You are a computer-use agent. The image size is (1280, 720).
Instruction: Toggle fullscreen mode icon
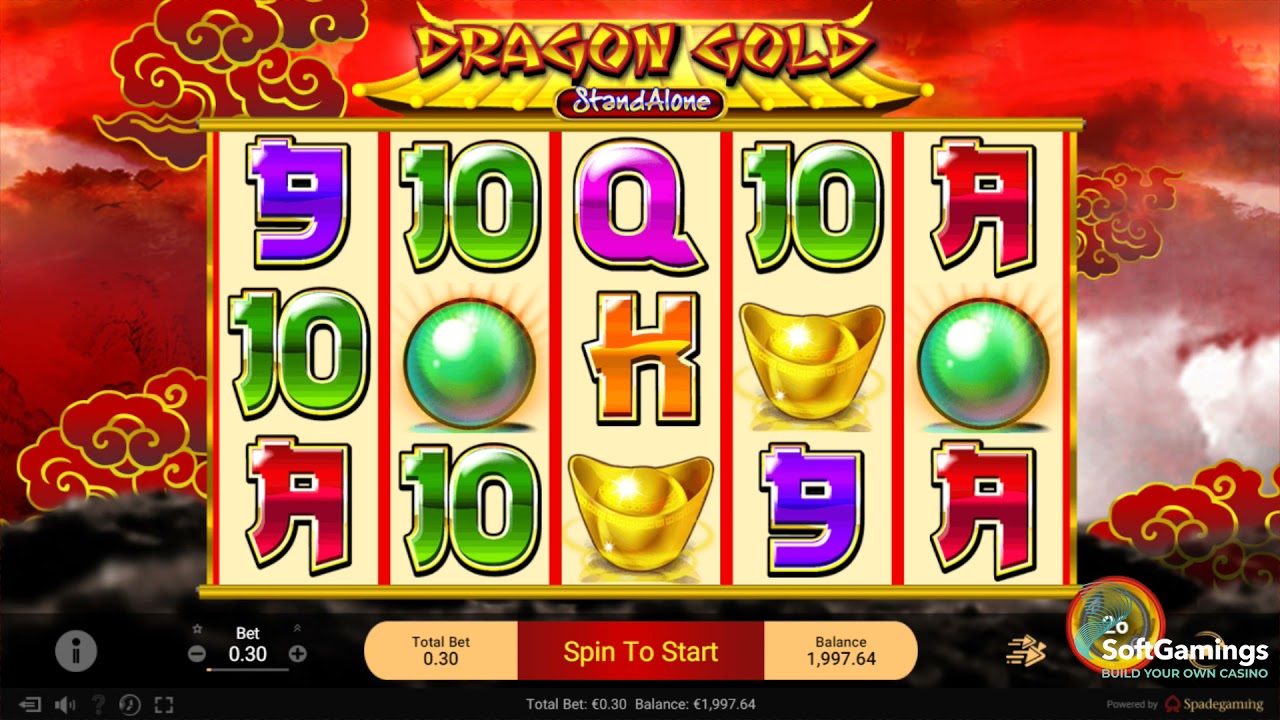(164, 705)
